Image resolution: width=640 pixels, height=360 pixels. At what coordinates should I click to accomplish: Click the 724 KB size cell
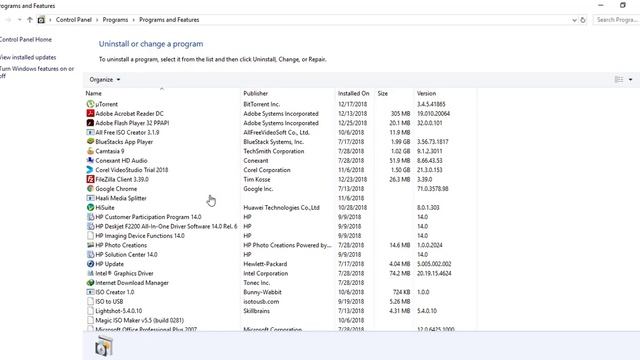402,292
